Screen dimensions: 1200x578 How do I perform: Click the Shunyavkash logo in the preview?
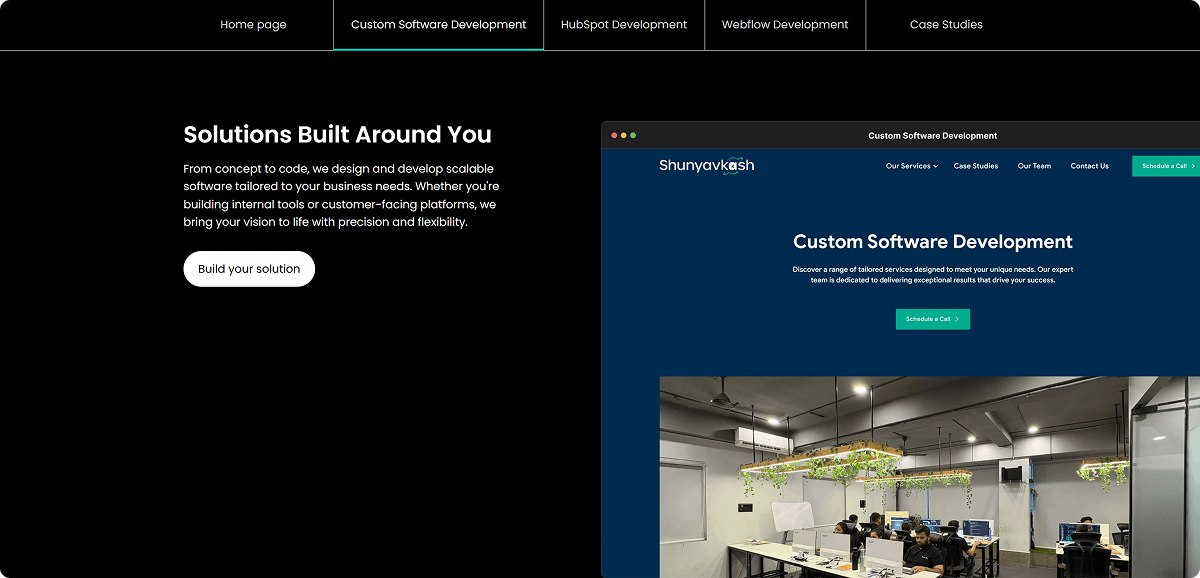pos(706,166)
